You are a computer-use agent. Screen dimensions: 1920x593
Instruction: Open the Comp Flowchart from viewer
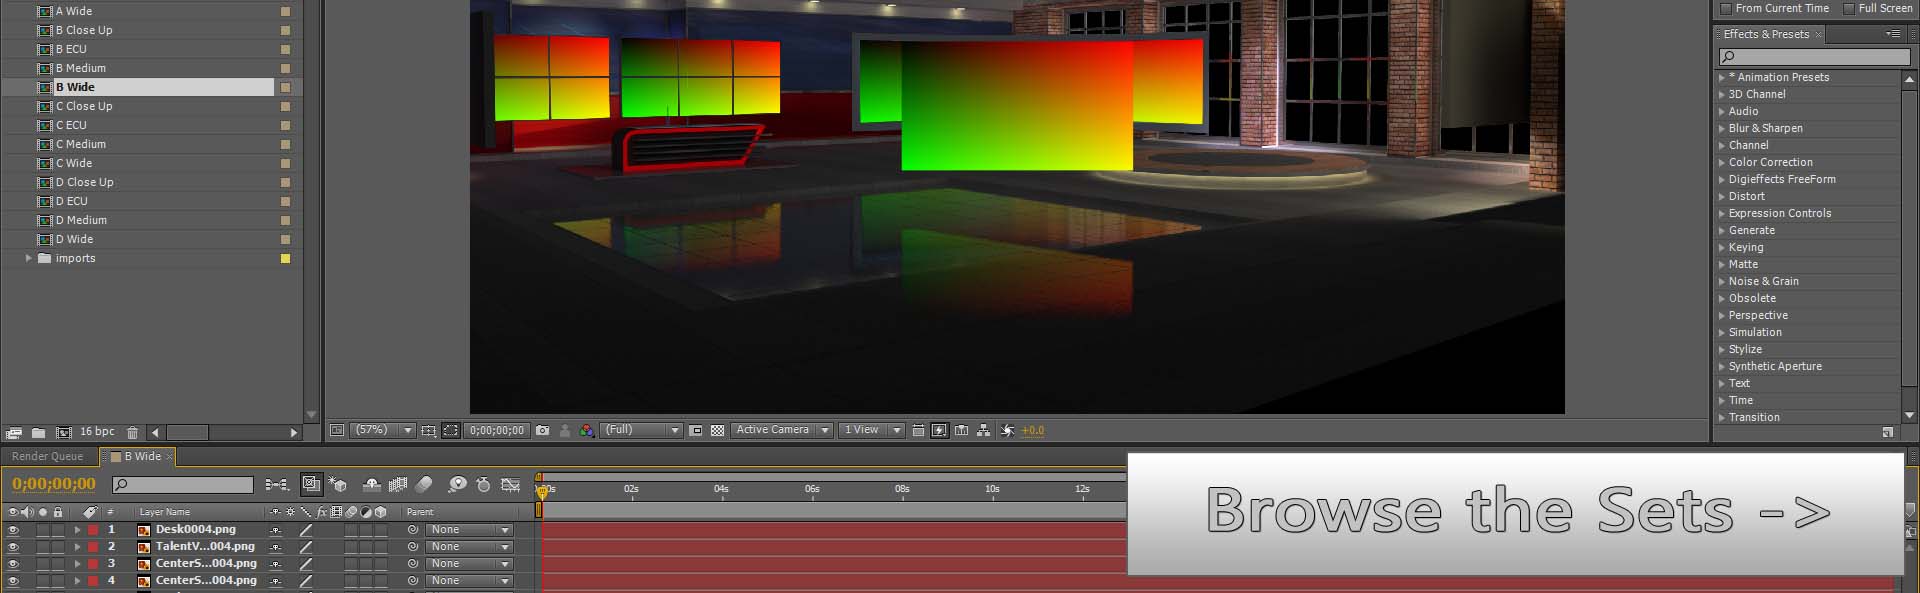click(984, 431)
